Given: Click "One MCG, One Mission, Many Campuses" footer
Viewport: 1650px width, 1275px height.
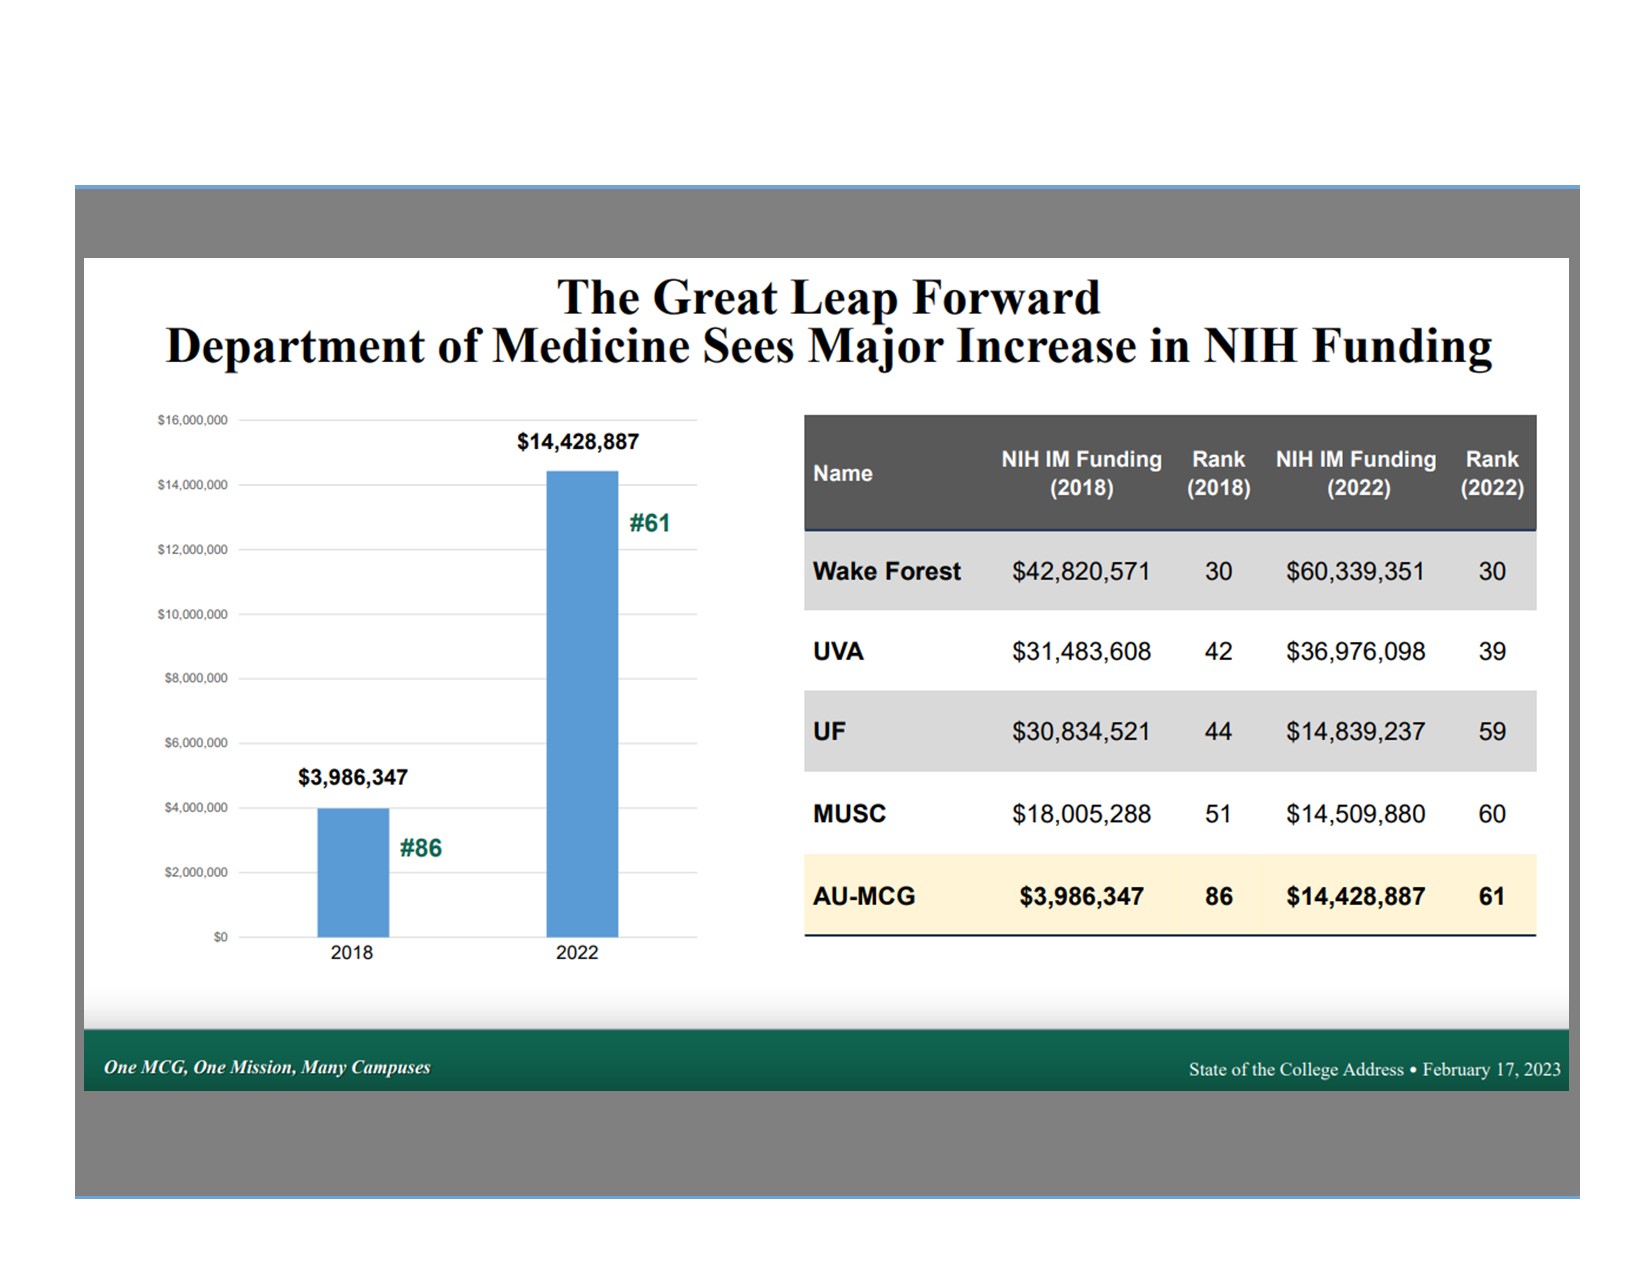Looking at the screenshot, I should point(267,1067).
